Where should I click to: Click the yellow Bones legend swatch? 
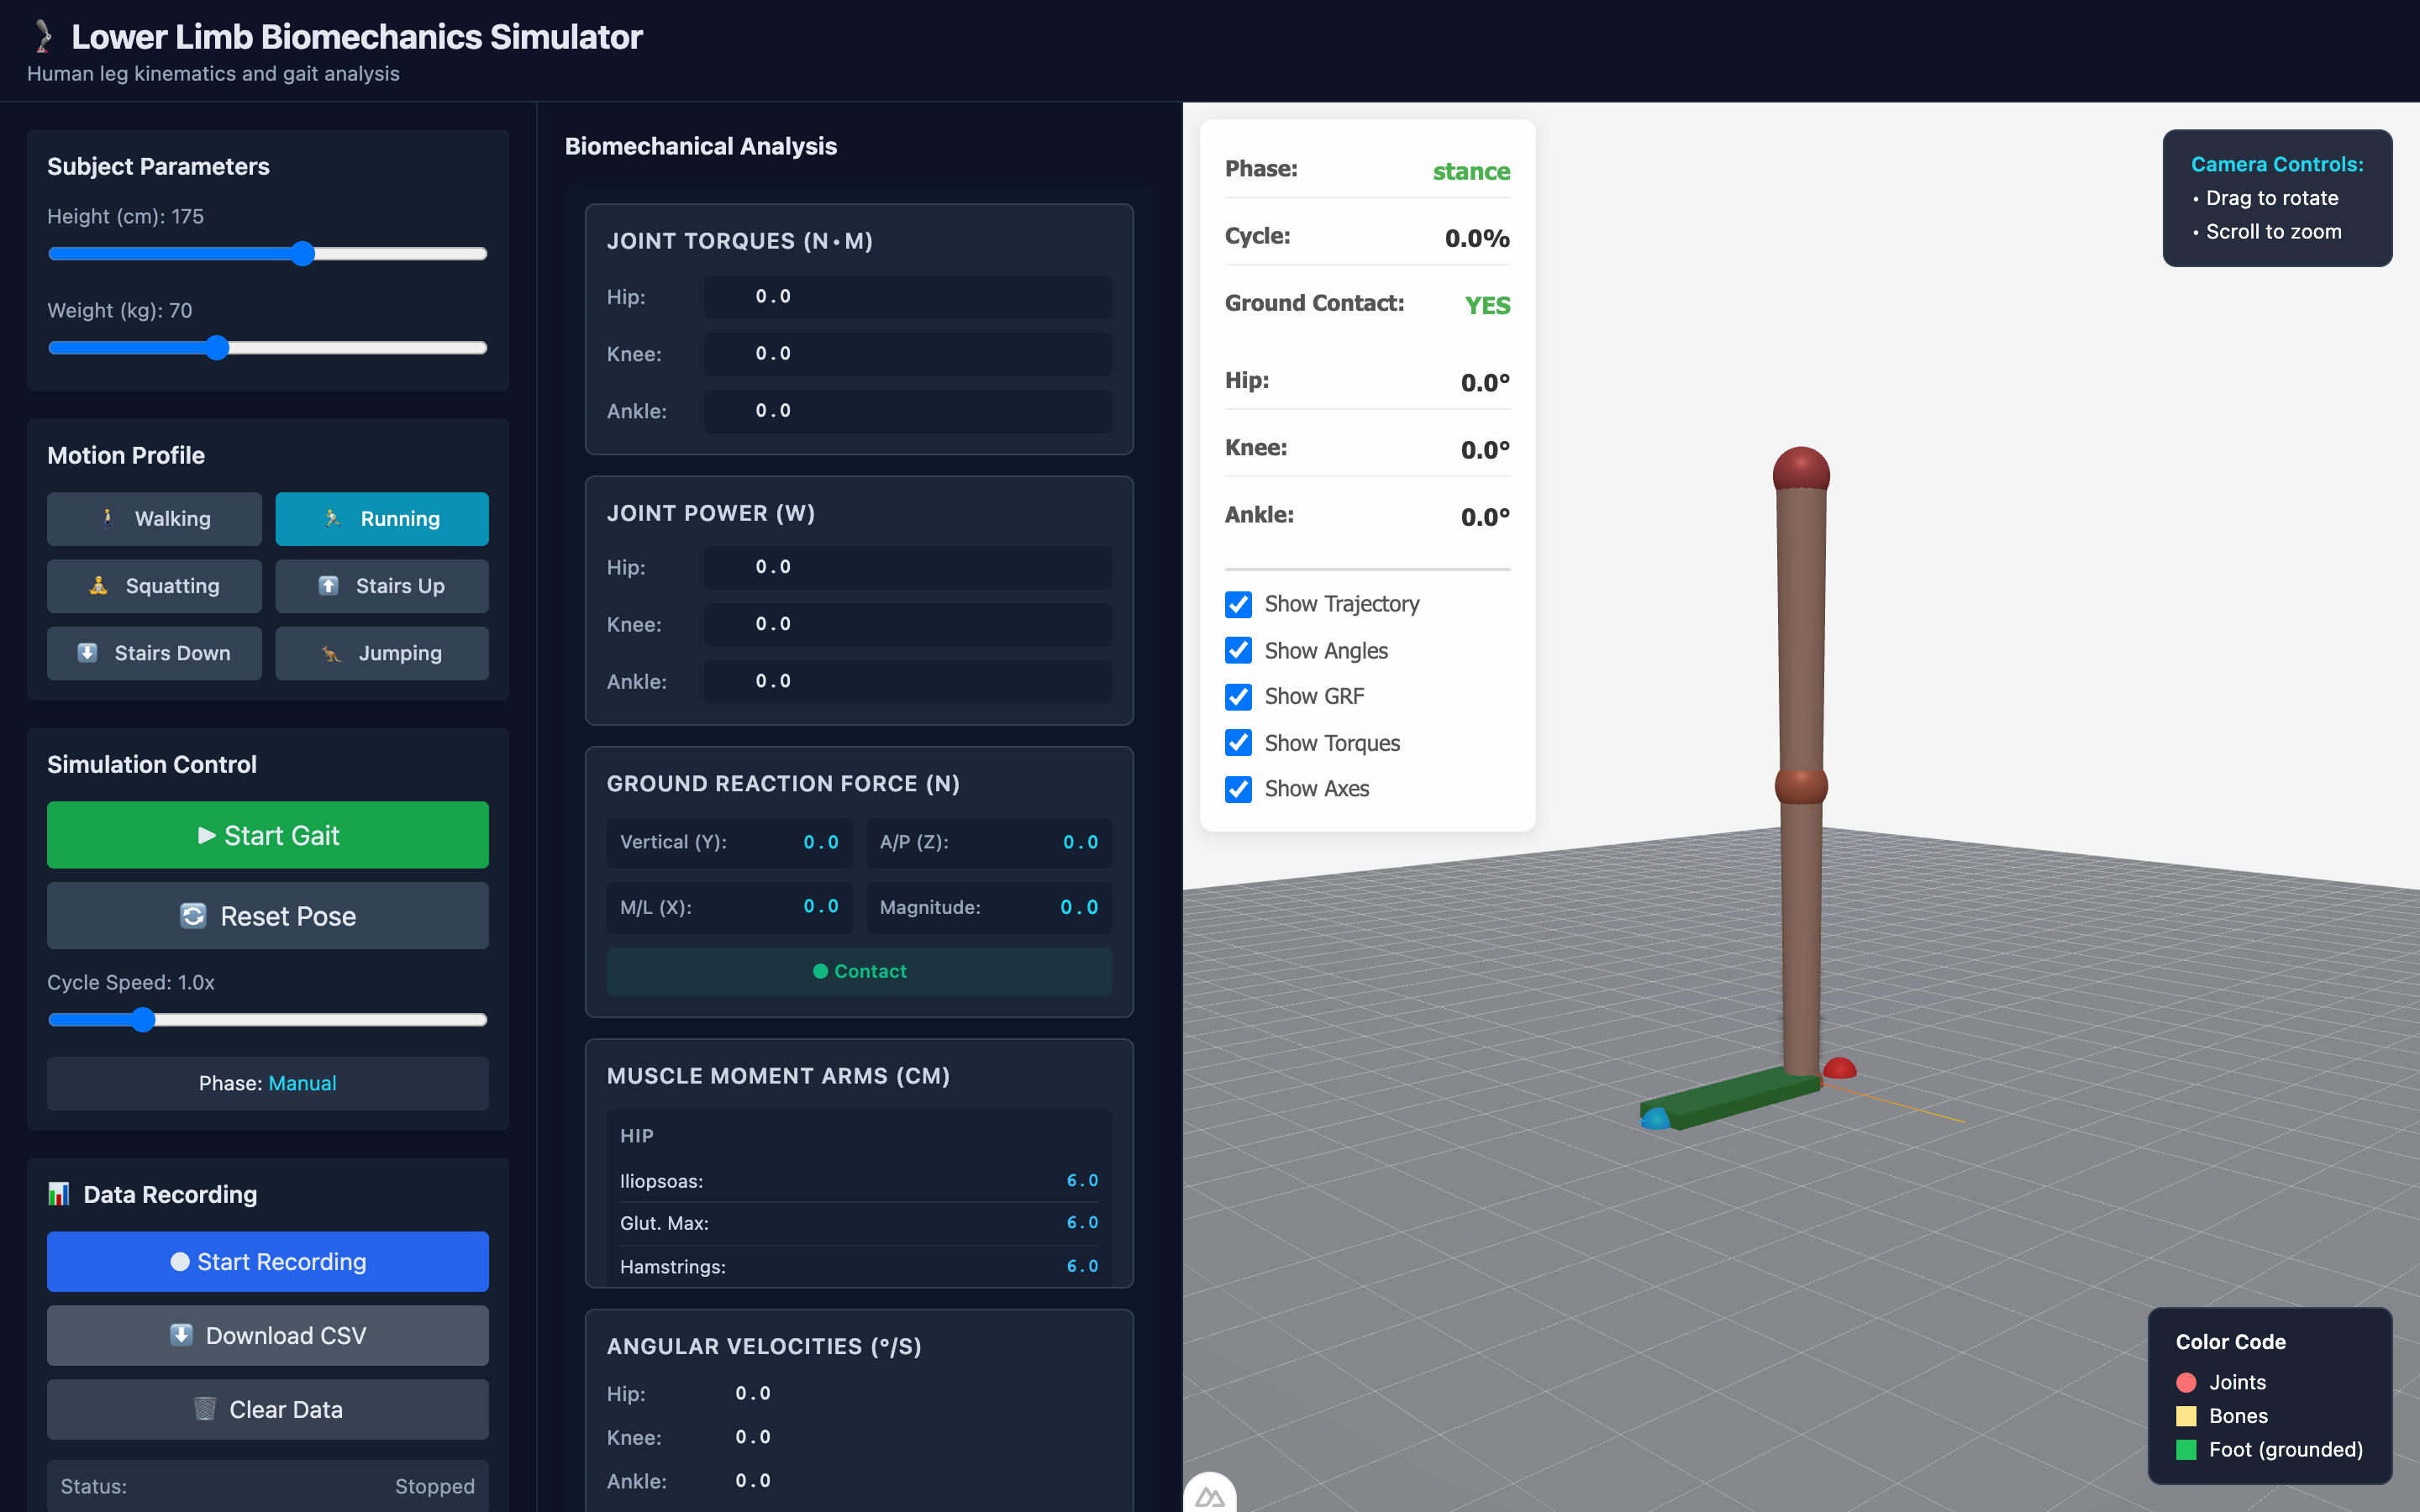pos(2186,1416)
